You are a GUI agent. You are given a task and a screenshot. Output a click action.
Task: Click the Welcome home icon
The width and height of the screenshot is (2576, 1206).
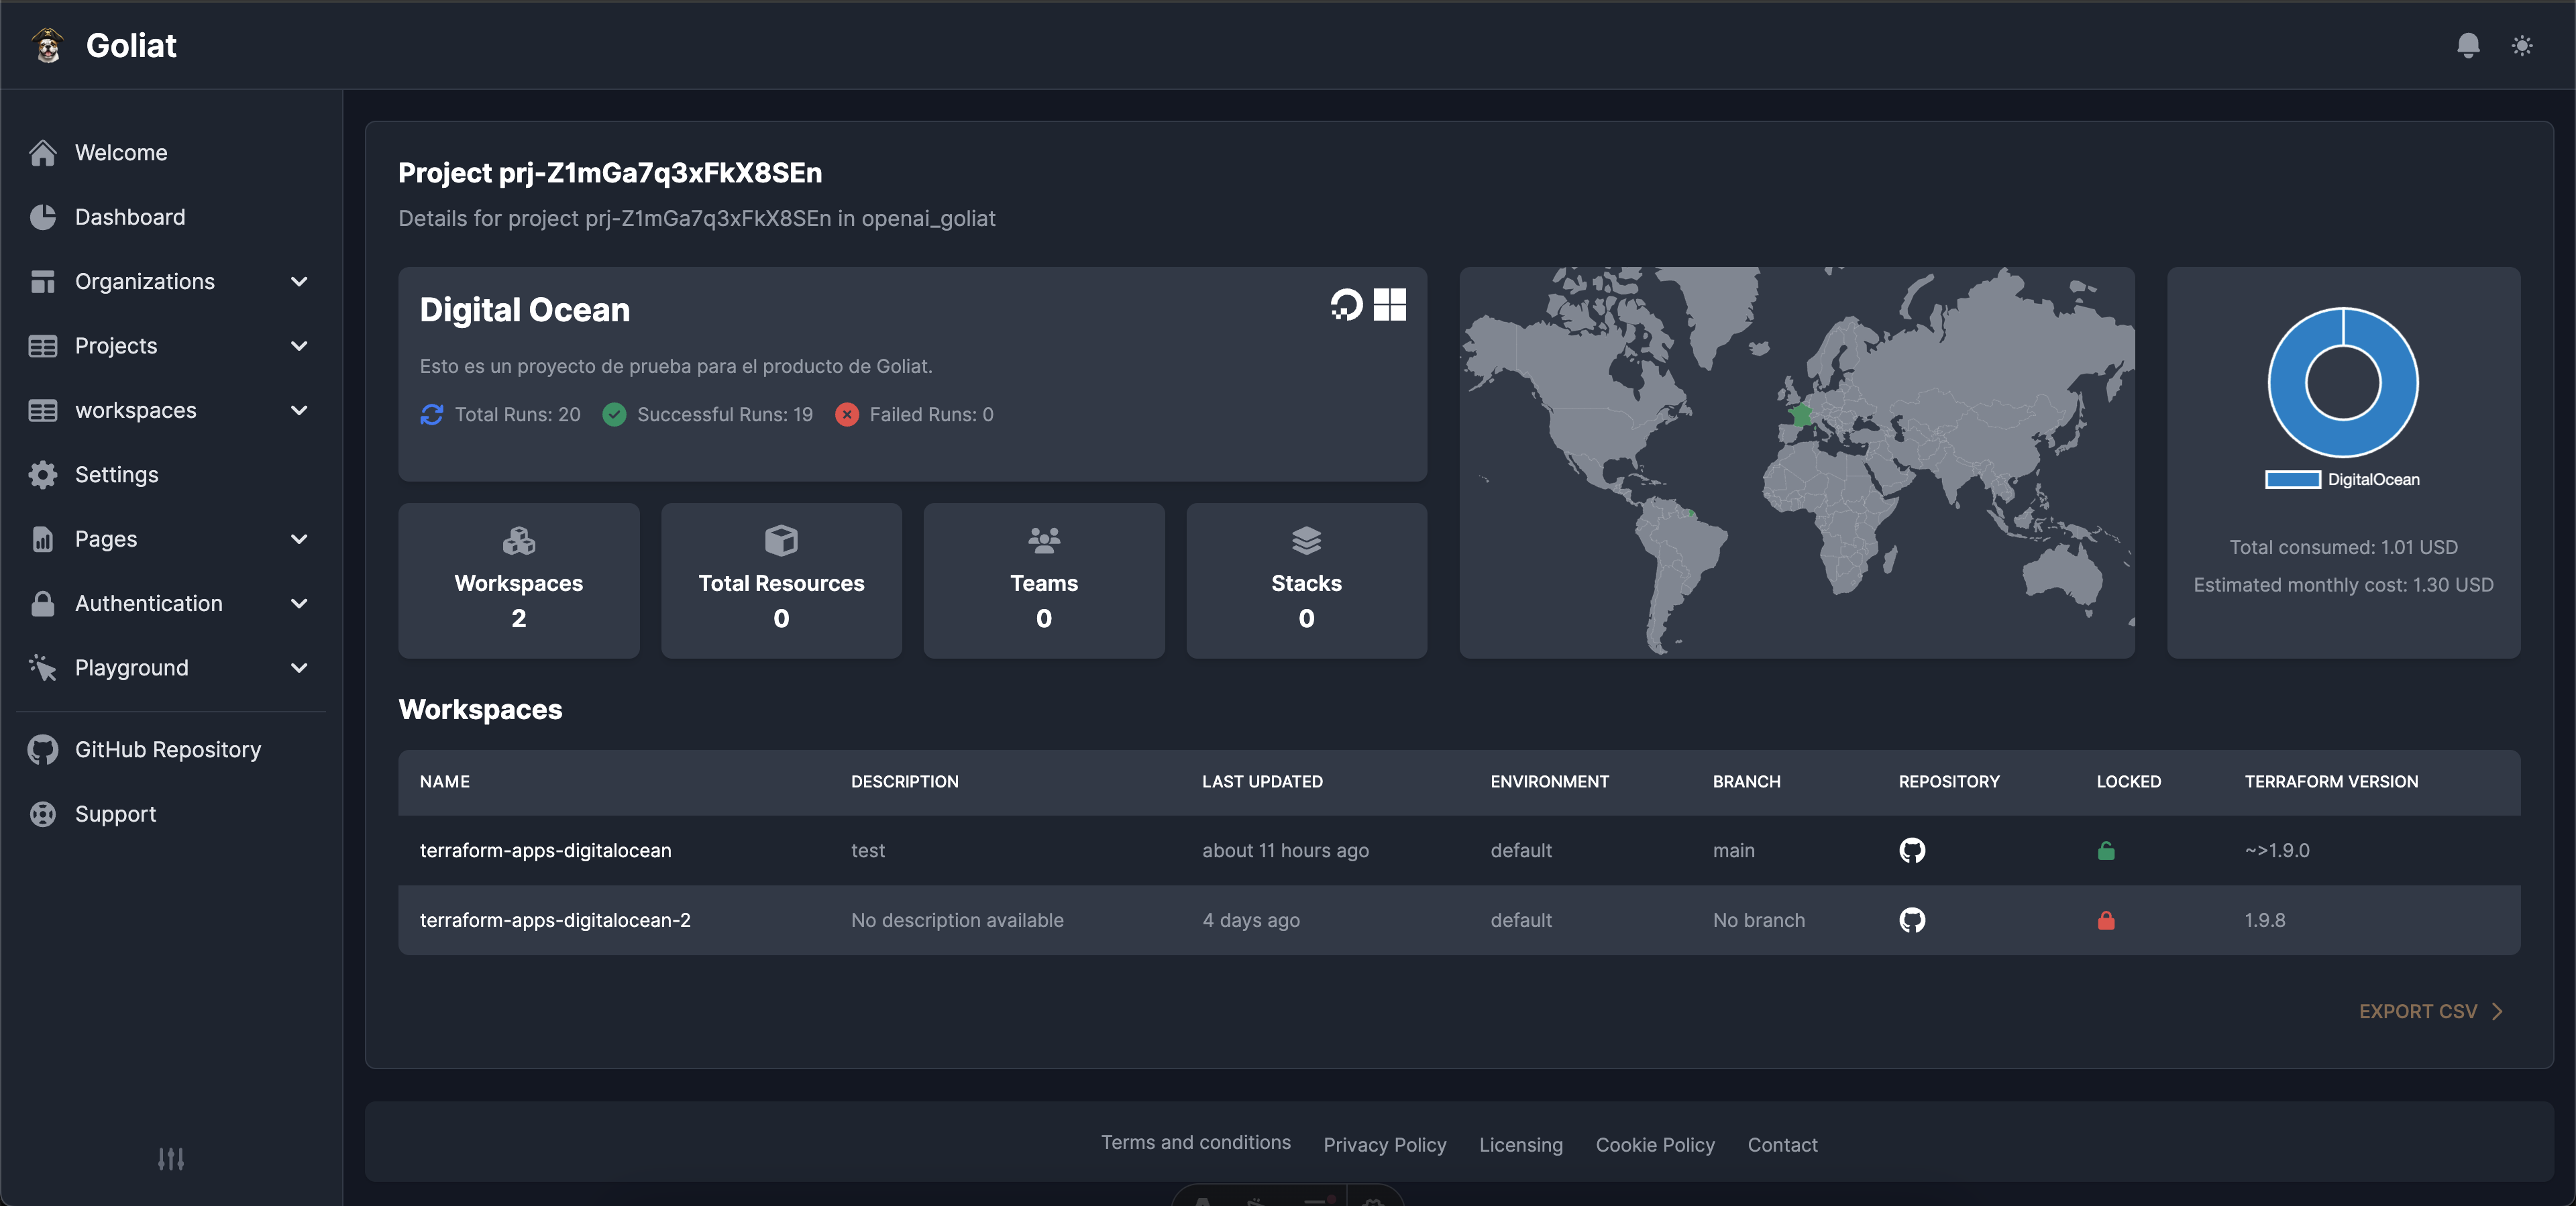pos(42,152)
